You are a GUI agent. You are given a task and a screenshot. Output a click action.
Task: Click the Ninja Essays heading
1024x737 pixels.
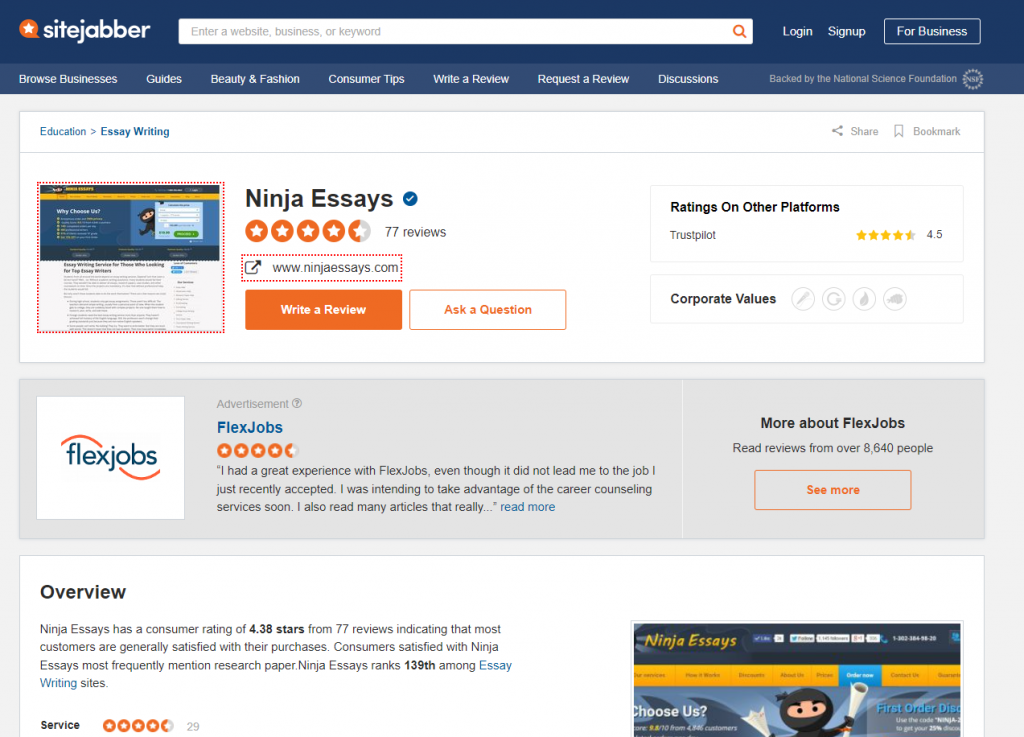(x=319, y=198)
